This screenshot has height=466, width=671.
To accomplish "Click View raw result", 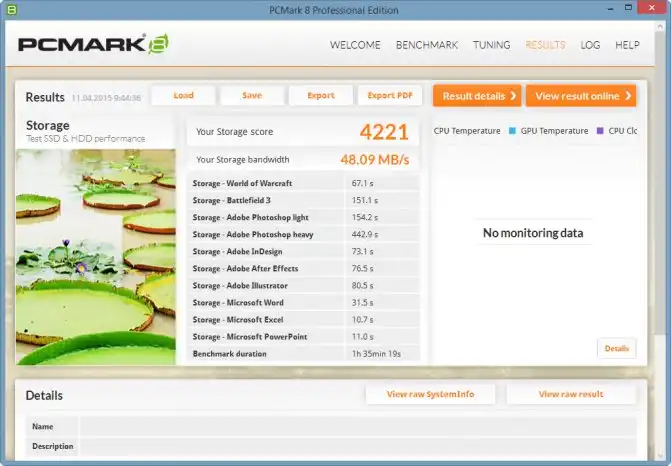I will point(571,394).
